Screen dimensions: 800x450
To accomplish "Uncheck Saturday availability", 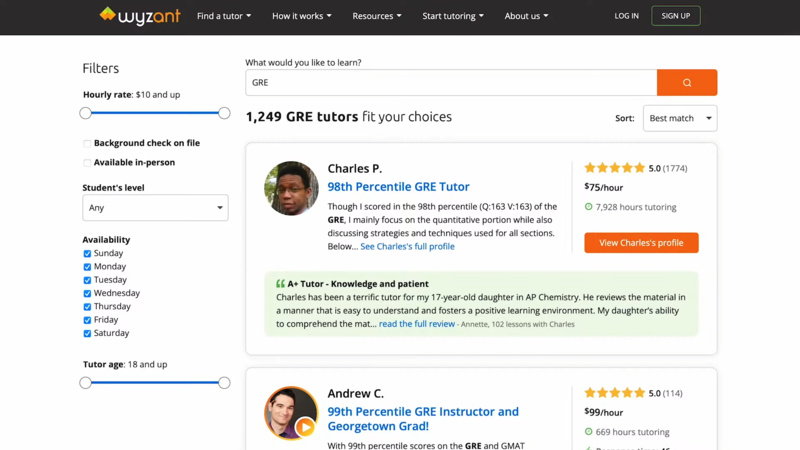I will pos(87,333).
